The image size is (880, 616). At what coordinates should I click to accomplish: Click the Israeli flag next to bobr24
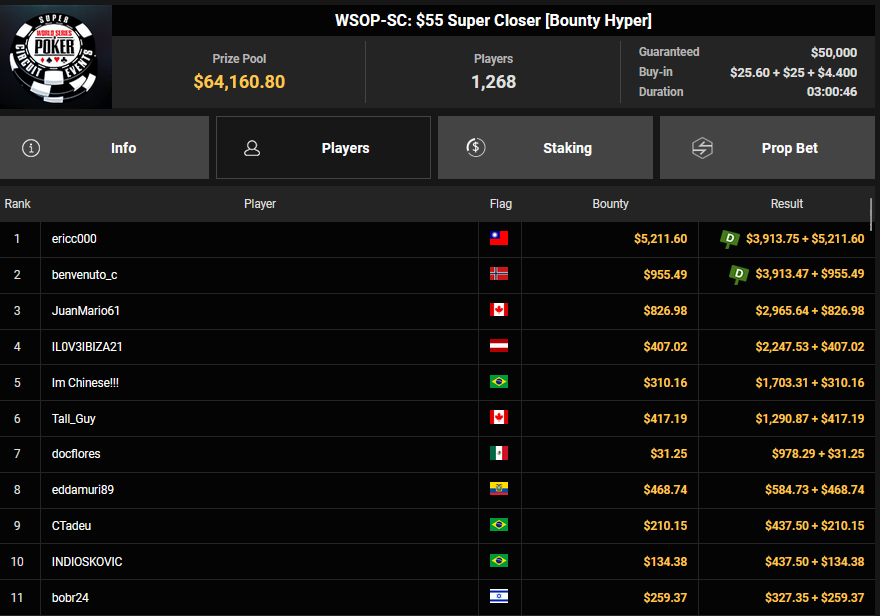tap(498, 597)
